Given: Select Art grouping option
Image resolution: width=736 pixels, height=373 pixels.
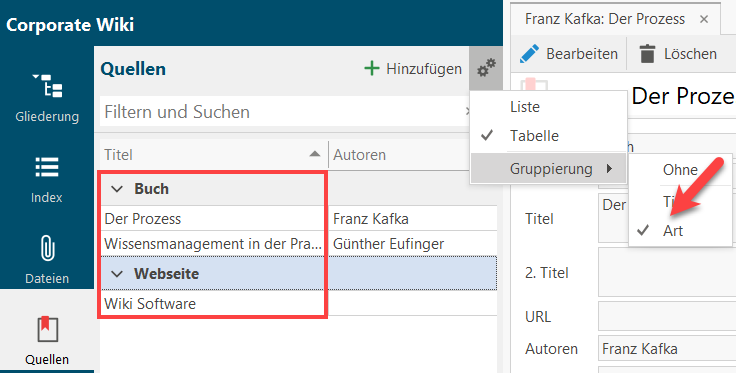Looking at the screenshot, I should pyautogui.click(x=680, y=231).
